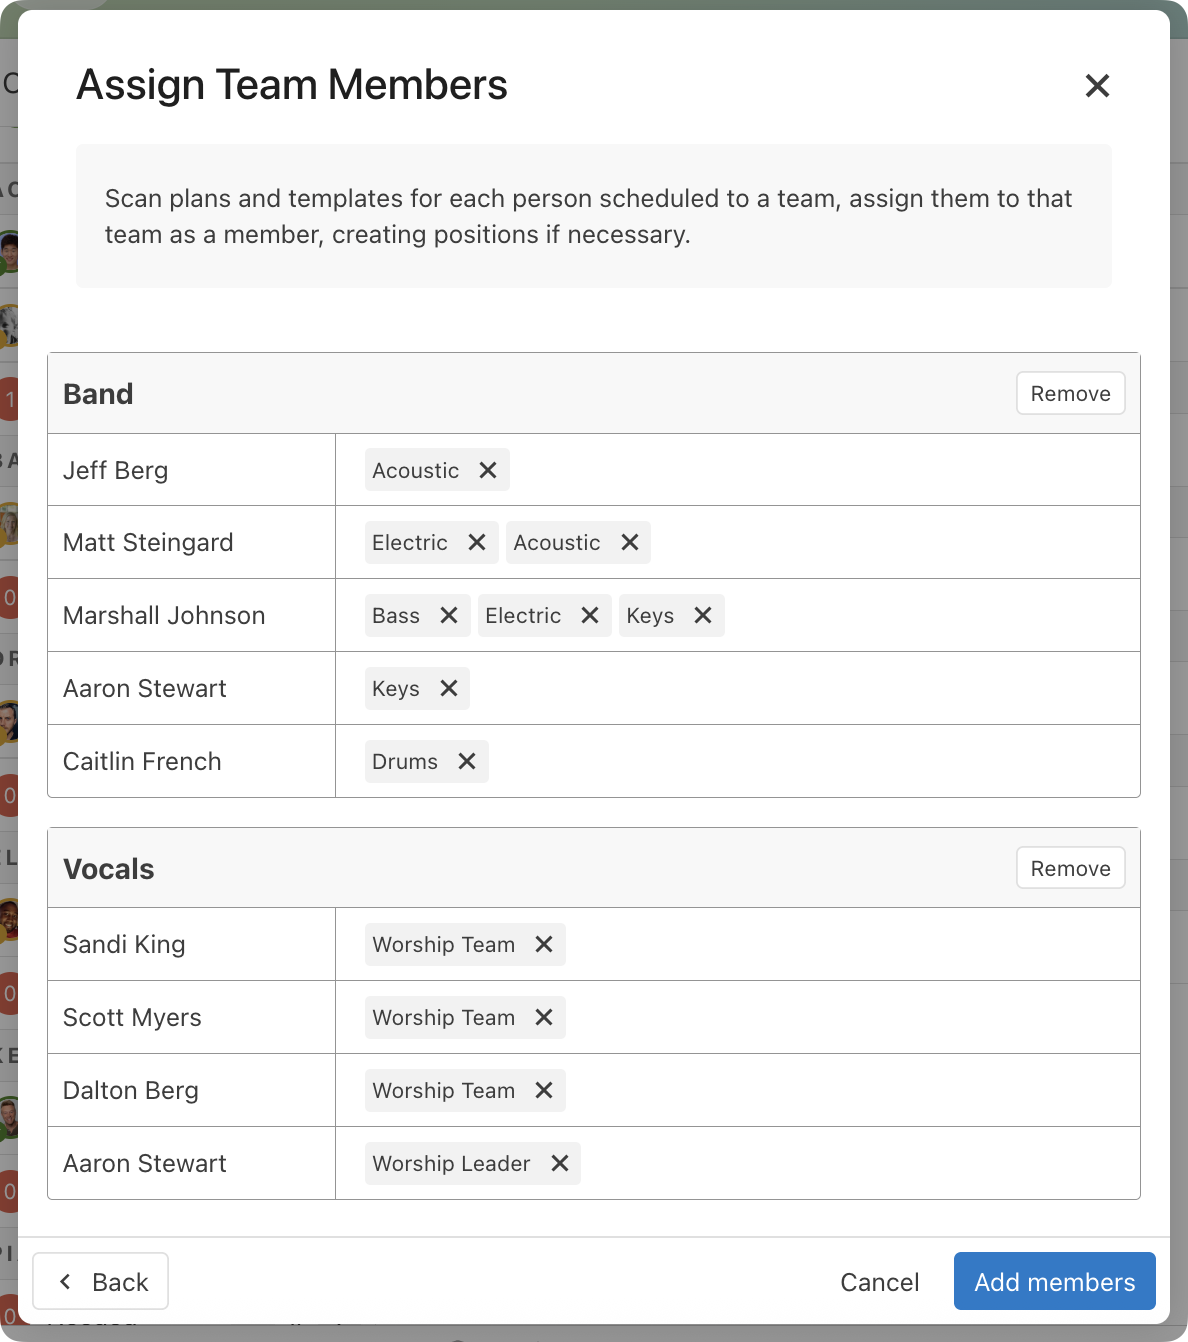The width and height of the screenshot is (1188, 1342).
Task: Remove Worship Team from Scott Myers
Action: 544,1017
